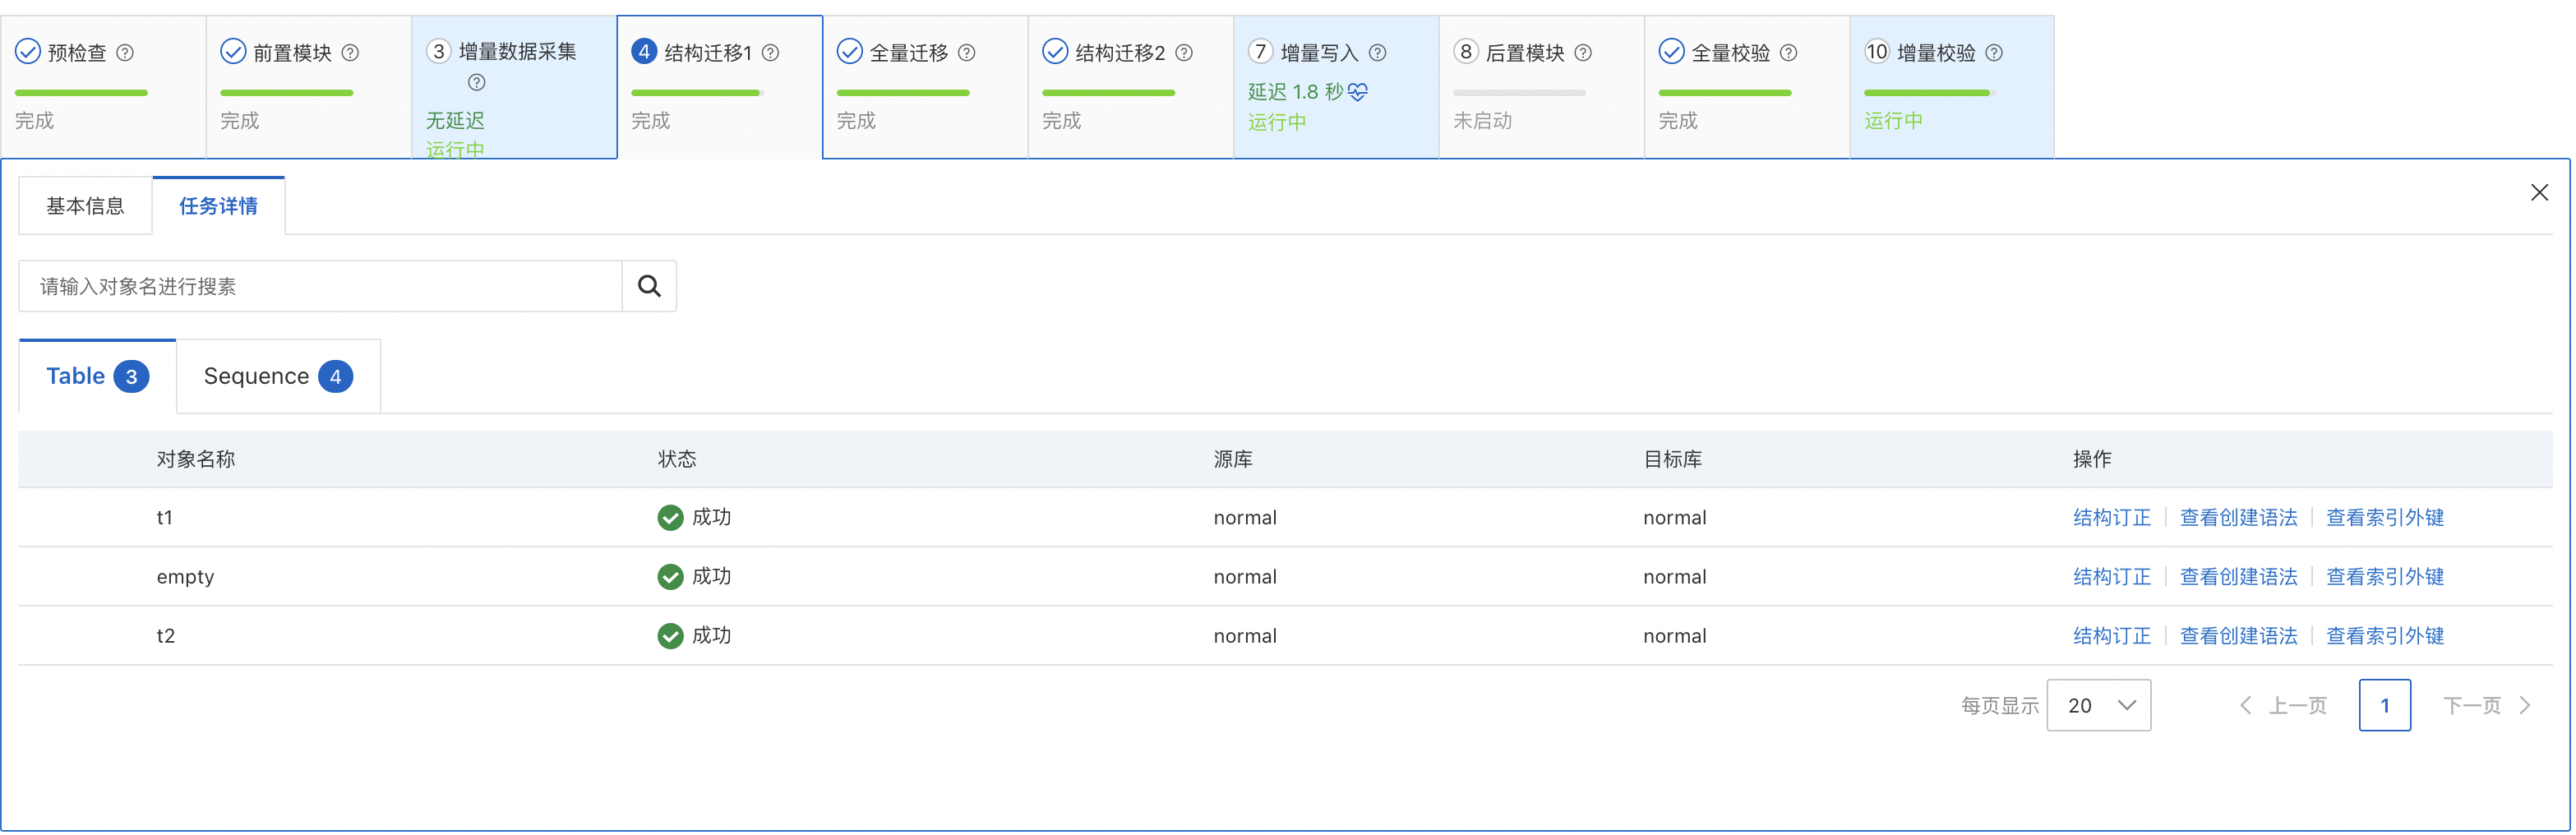
Task: Focus the object name search field
Action: tap(320, 287)
